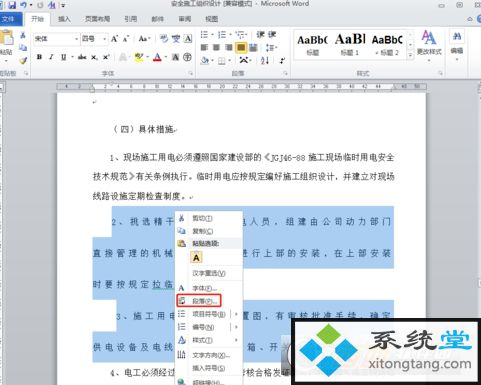The width and height of the screenshot is (481, 385).
Task: Click the Format Painter brush icon
Action: pyautogui.click(x=23, y=61)
